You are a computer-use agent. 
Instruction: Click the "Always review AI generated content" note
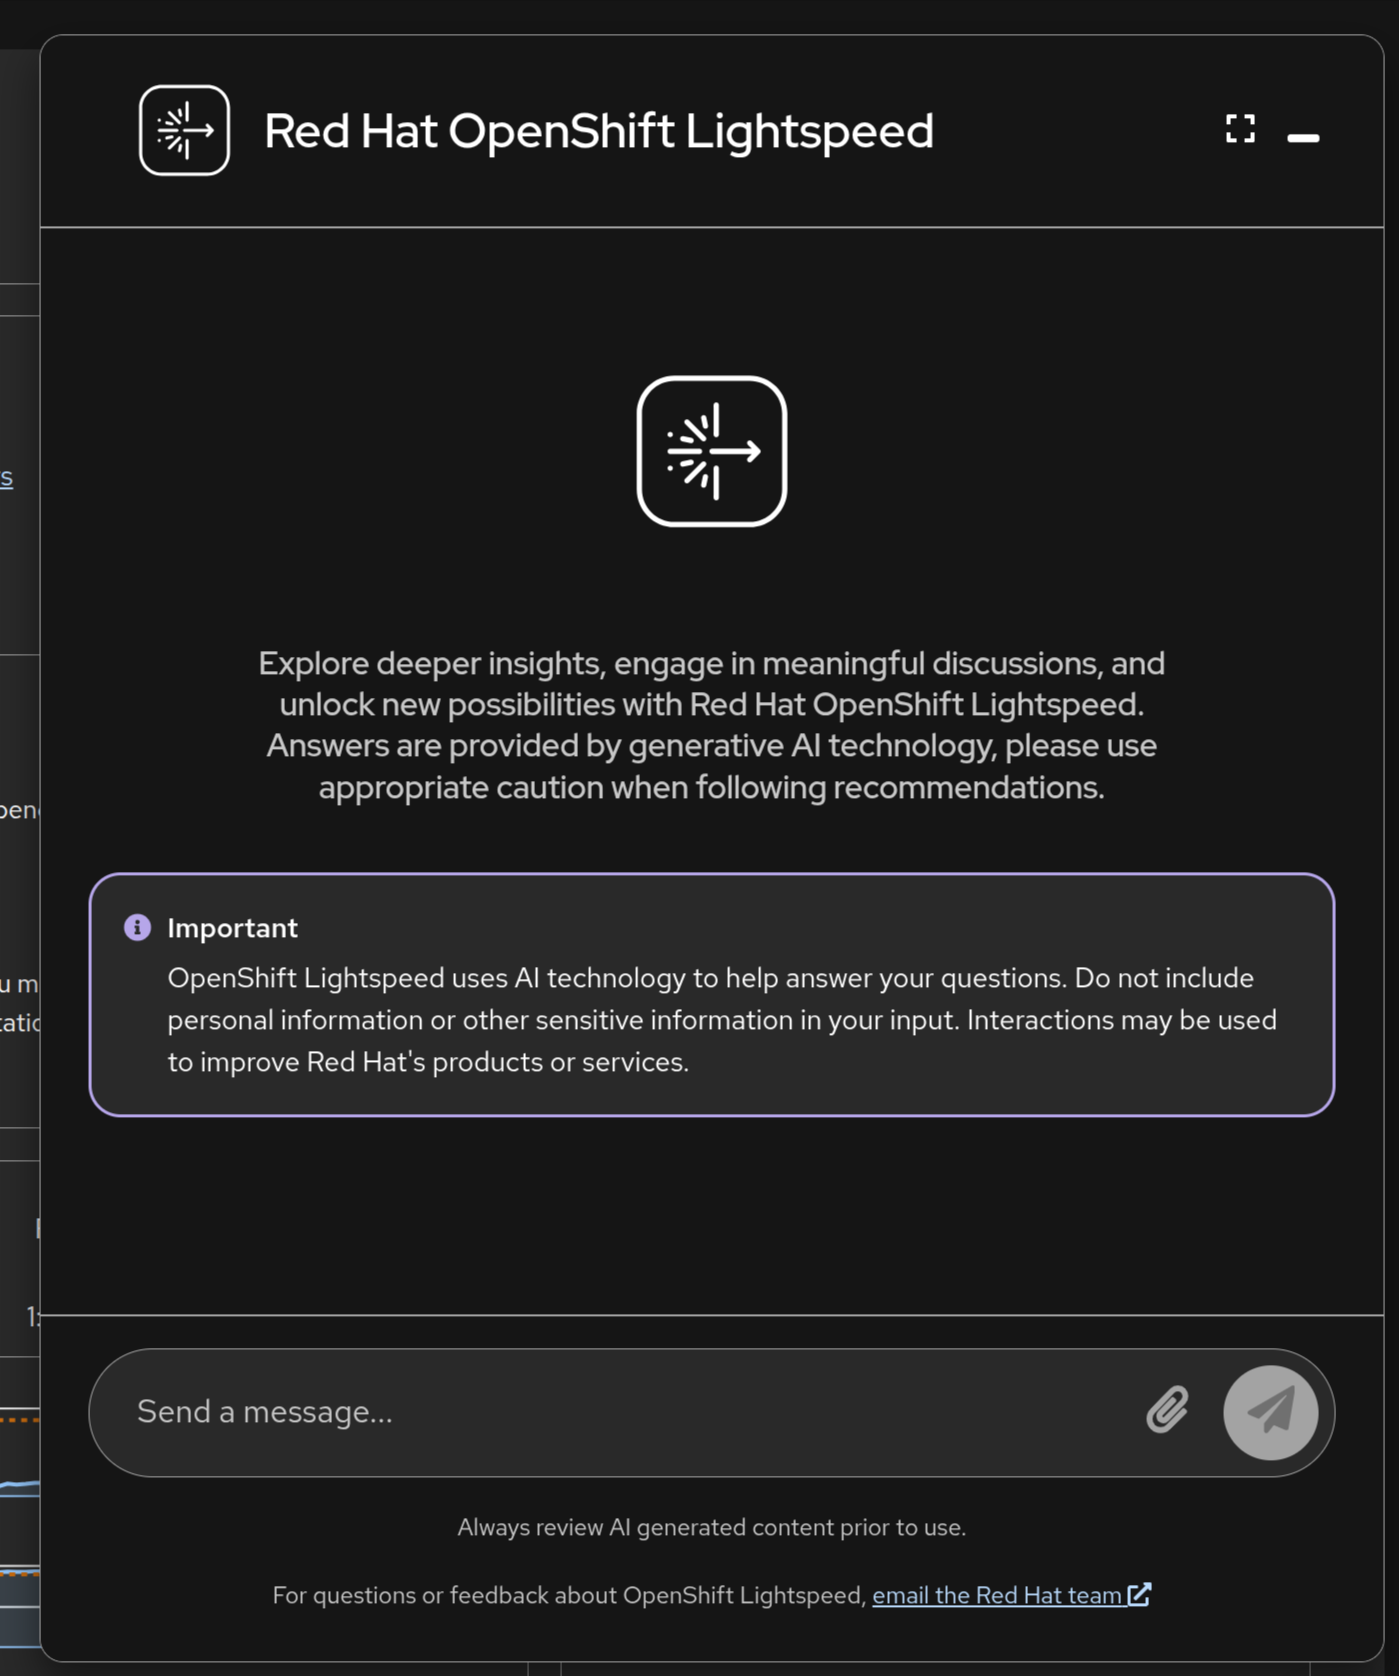pos(711,1527)
